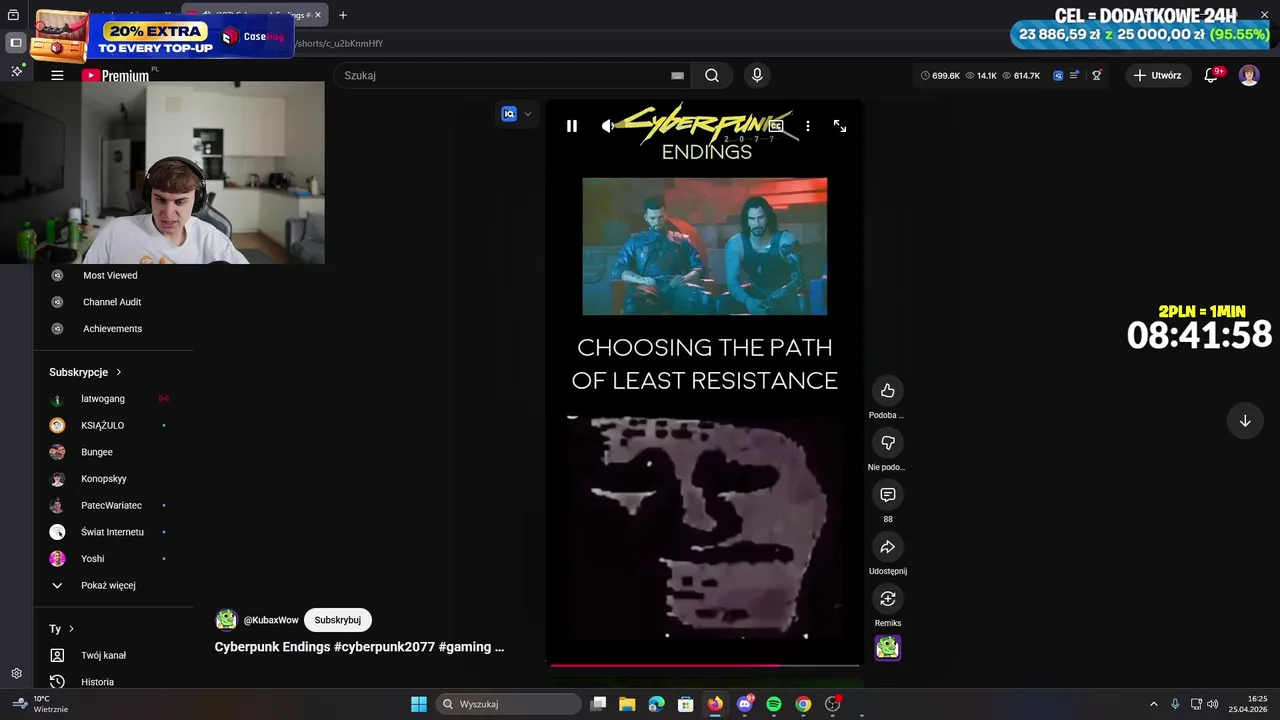Show hidden system tray icons
The image size is (1280, 720).
tap(1153, 704)
